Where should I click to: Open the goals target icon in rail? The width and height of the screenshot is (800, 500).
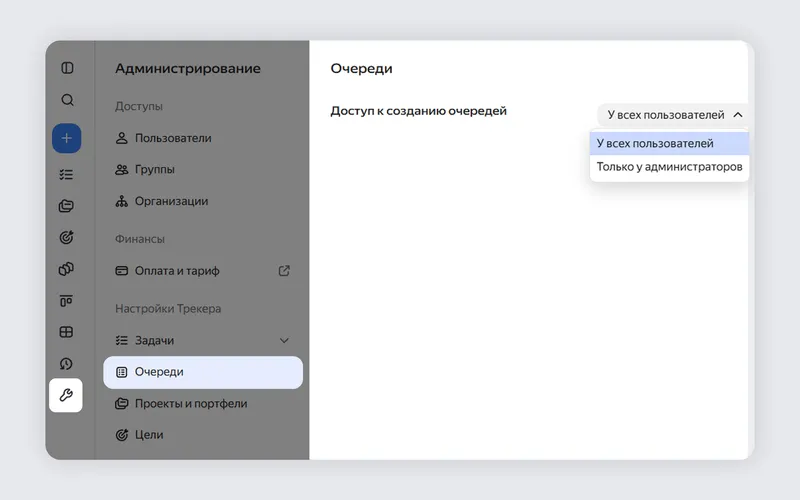[x=66, y=237]
